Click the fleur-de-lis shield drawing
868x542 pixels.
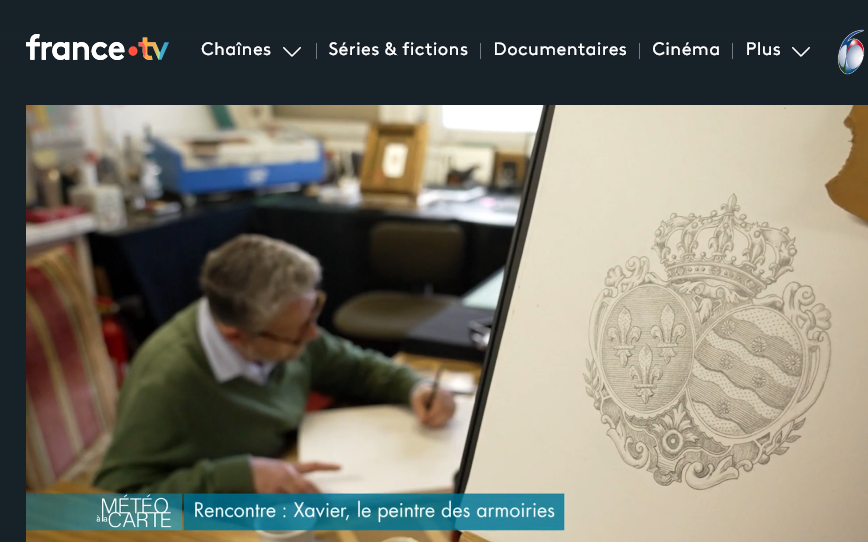[x=645, y=351]
